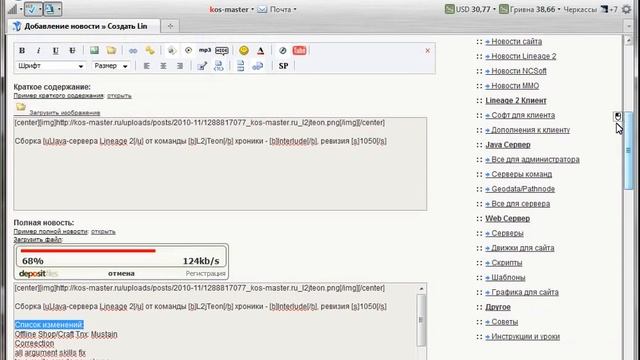Click the highlighted Список изменений text

click(49, 325)
